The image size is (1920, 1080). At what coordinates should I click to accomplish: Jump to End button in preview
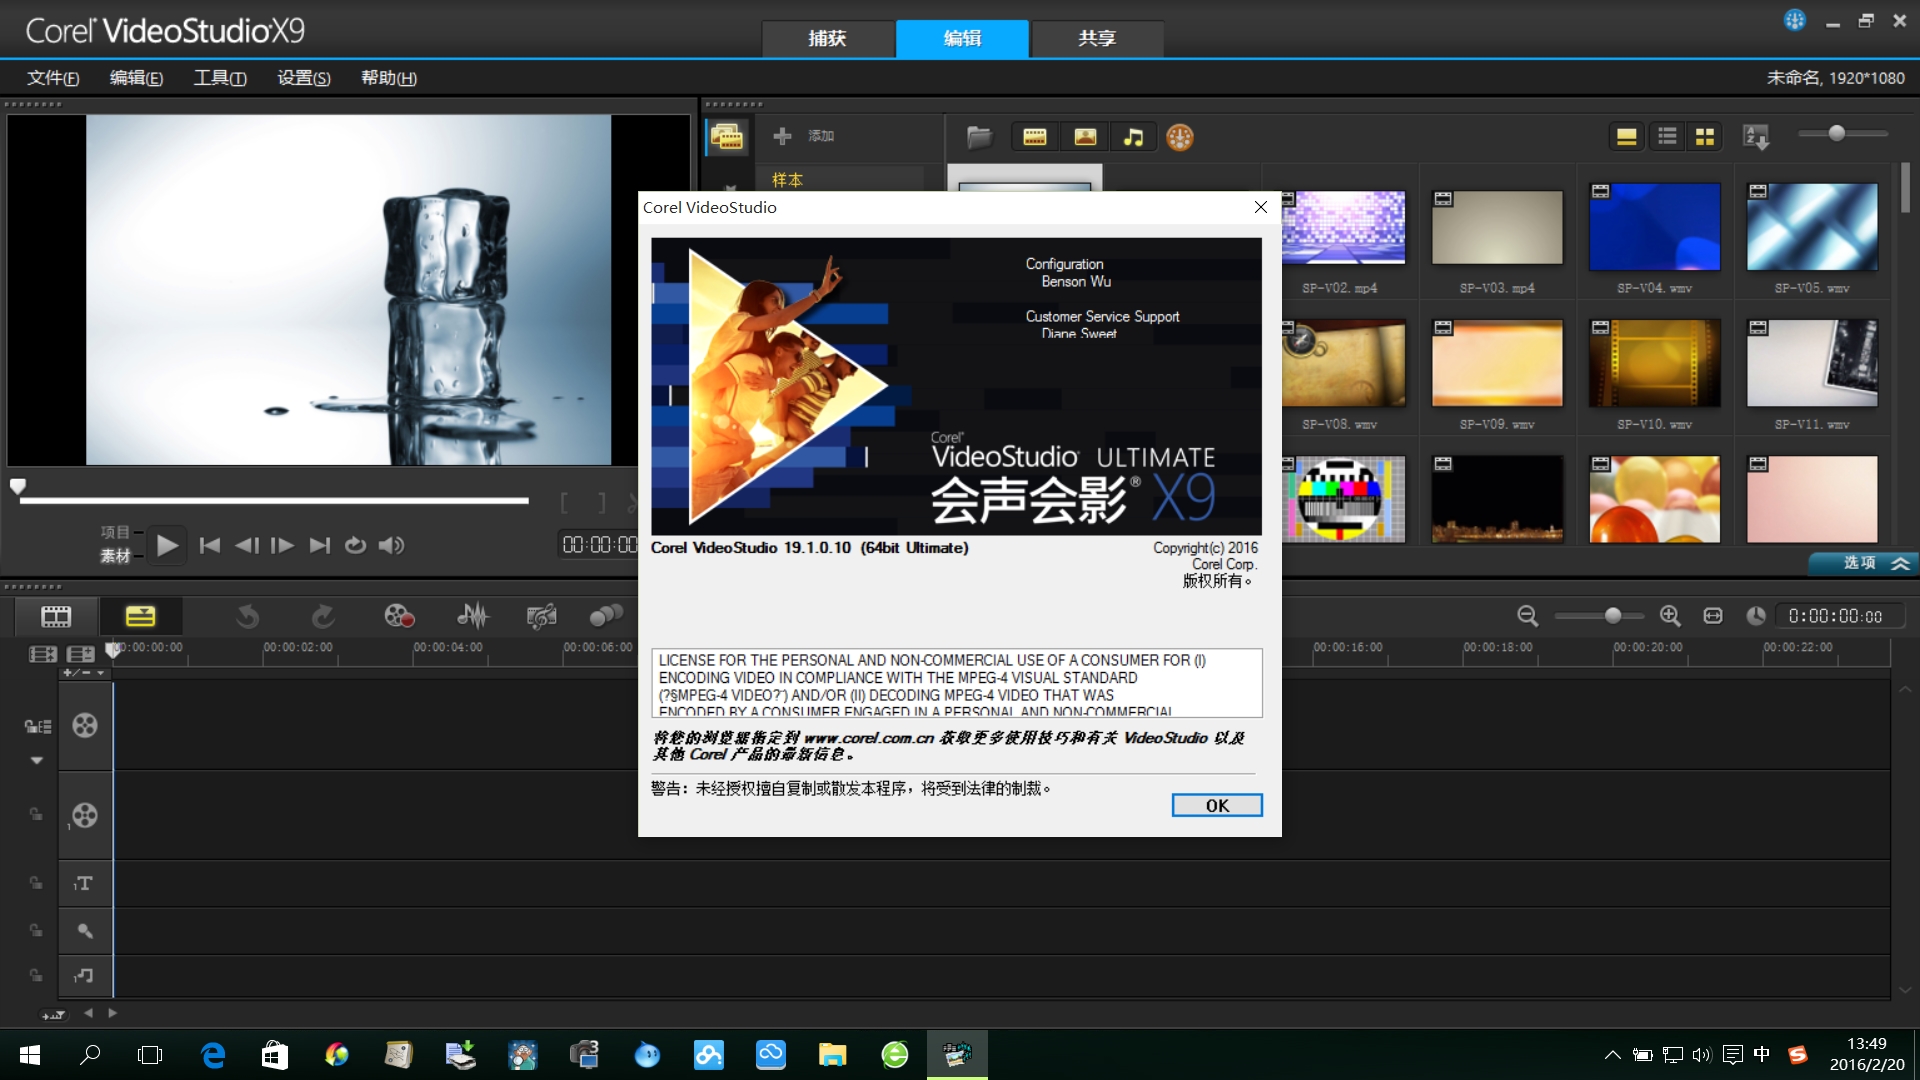coord(319,545)
